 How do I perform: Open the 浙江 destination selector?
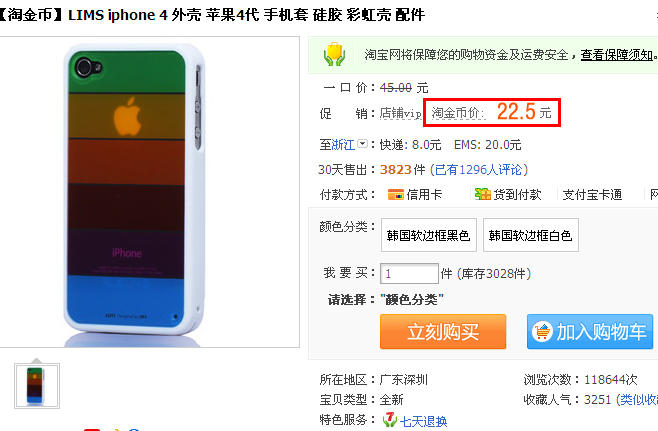pos(343,145)
